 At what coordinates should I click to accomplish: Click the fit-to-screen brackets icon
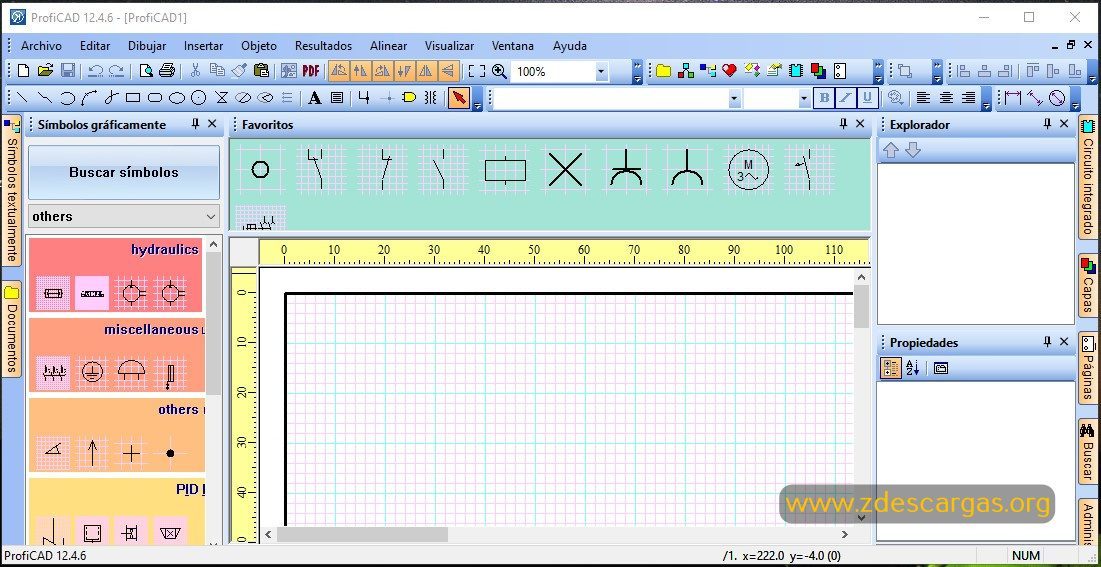pyautogui.click(x=477, y=71)
